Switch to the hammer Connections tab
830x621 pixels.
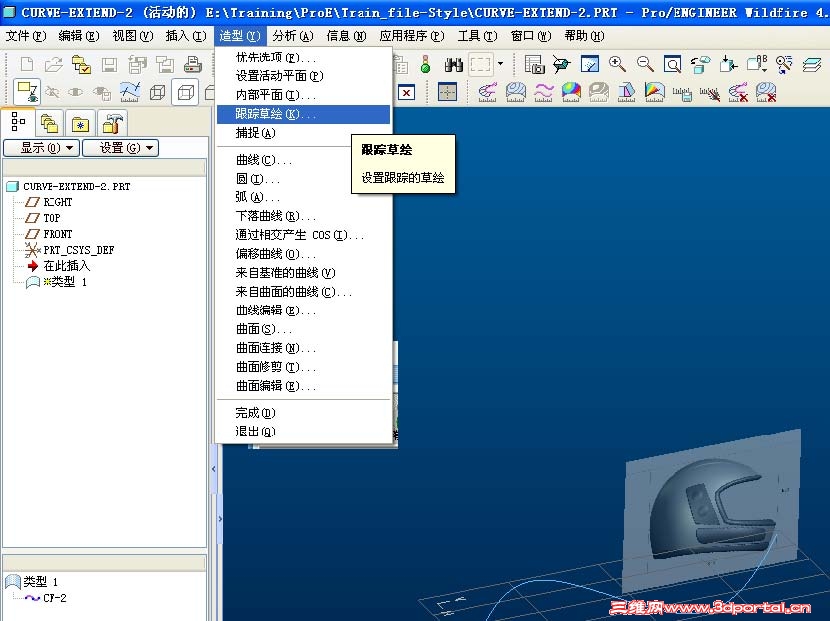[x=112, y=124]
